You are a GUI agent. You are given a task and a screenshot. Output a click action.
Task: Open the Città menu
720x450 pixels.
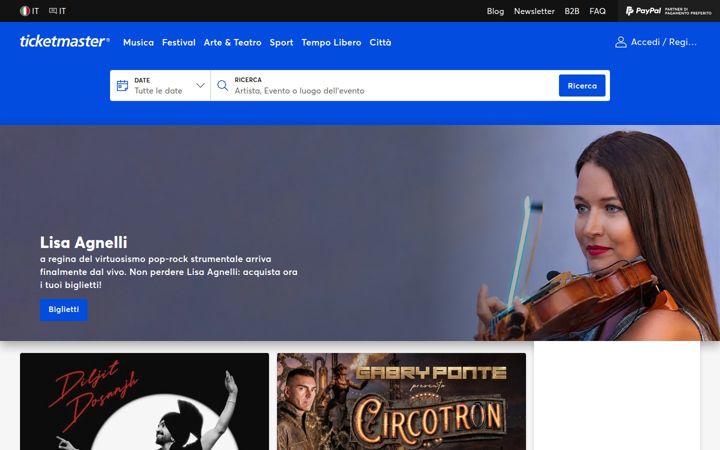[x=380, y=42]
